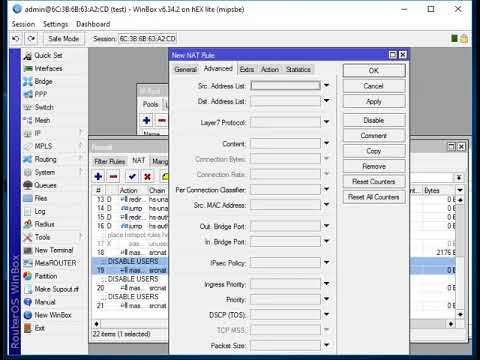Screen dimensions: 480x360
Task: Expand the Content field
Action: coord(327,143)
